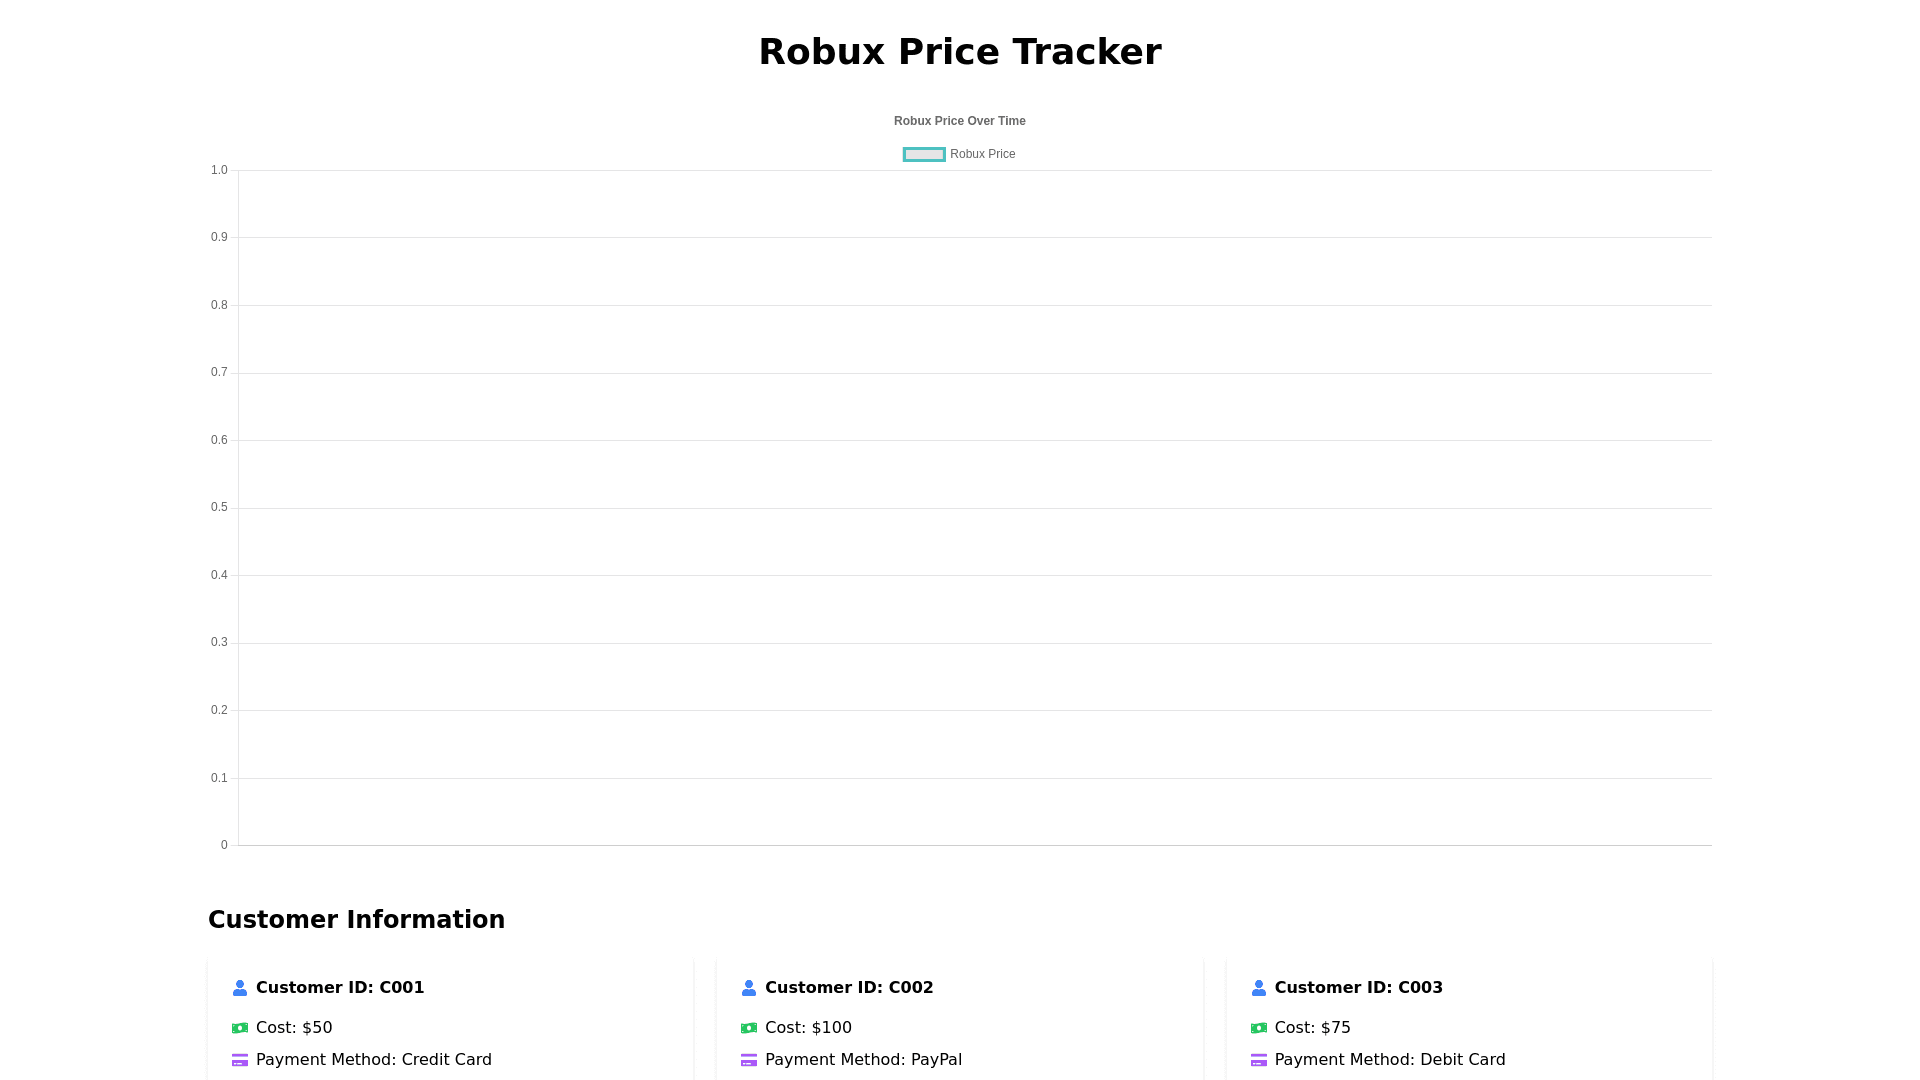This screenshot has height=1080, width=1920.
Task: Select the Customer ID: C001 card title
Action: point(340,988)
